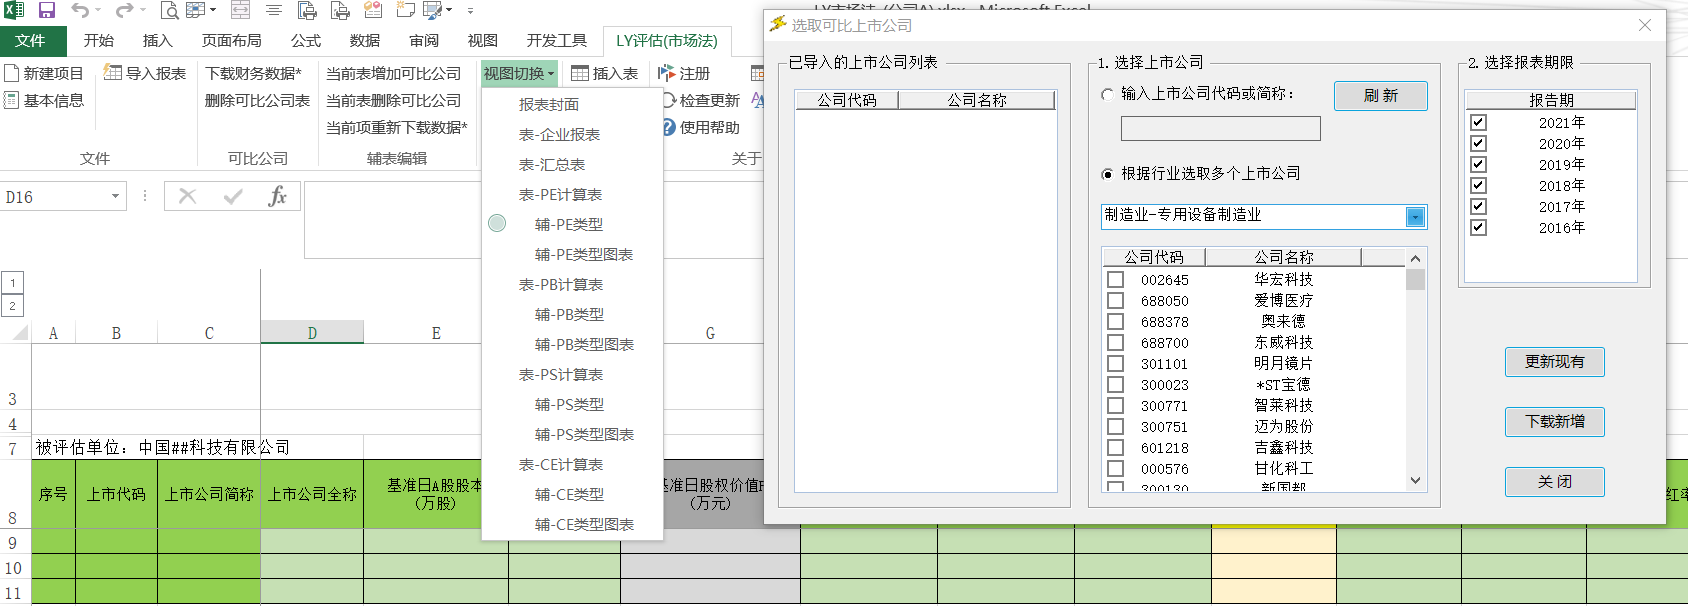Switch to the 公式 ribbon tab
This screenshot has height=606, width=1690.
tap(305, 40)
